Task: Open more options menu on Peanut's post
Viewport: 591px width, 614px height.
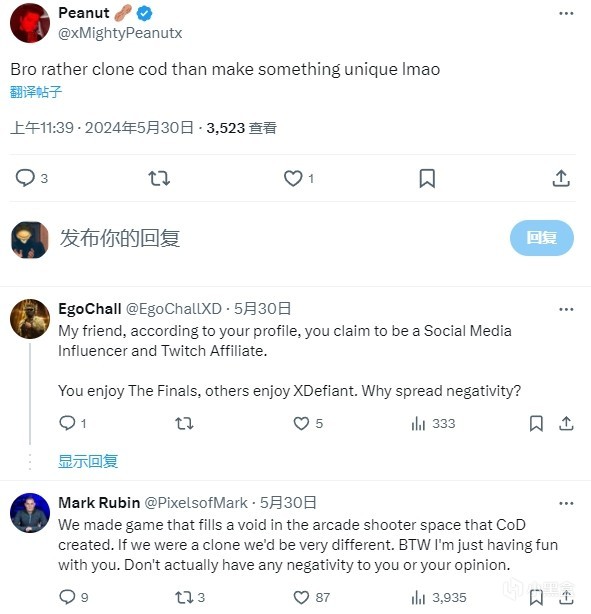Action: pos(566,13)
